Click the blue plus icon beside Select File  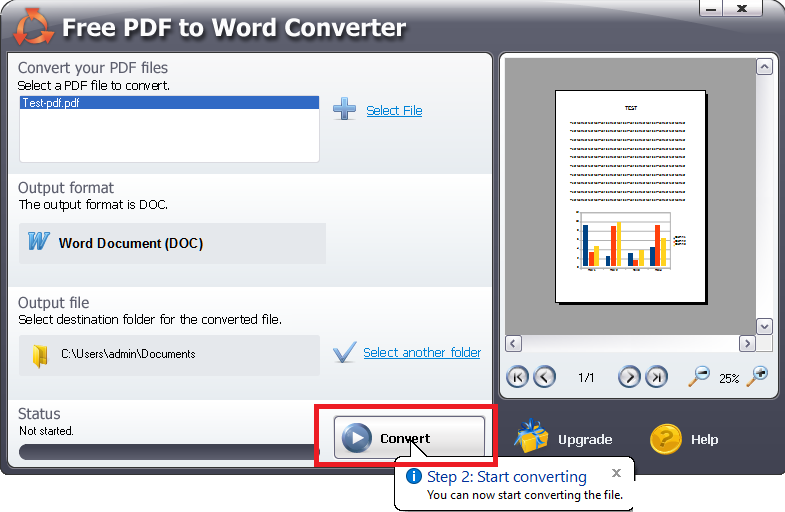pos(344,109)
